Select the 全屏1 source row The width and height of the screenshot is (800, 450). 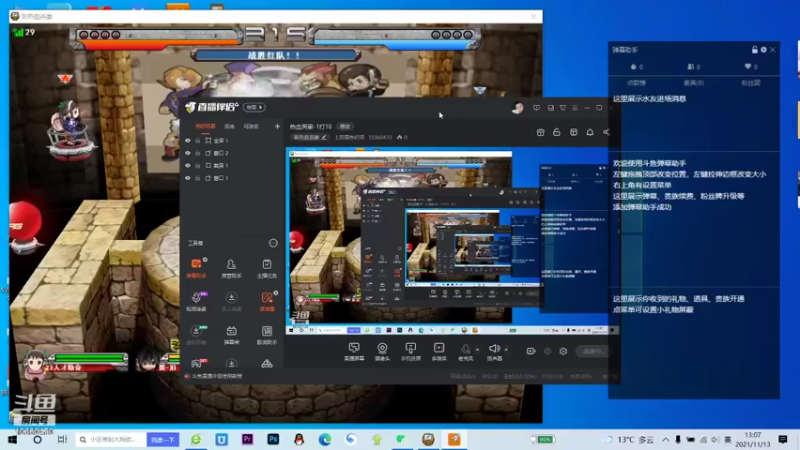(x=232, y=140)
